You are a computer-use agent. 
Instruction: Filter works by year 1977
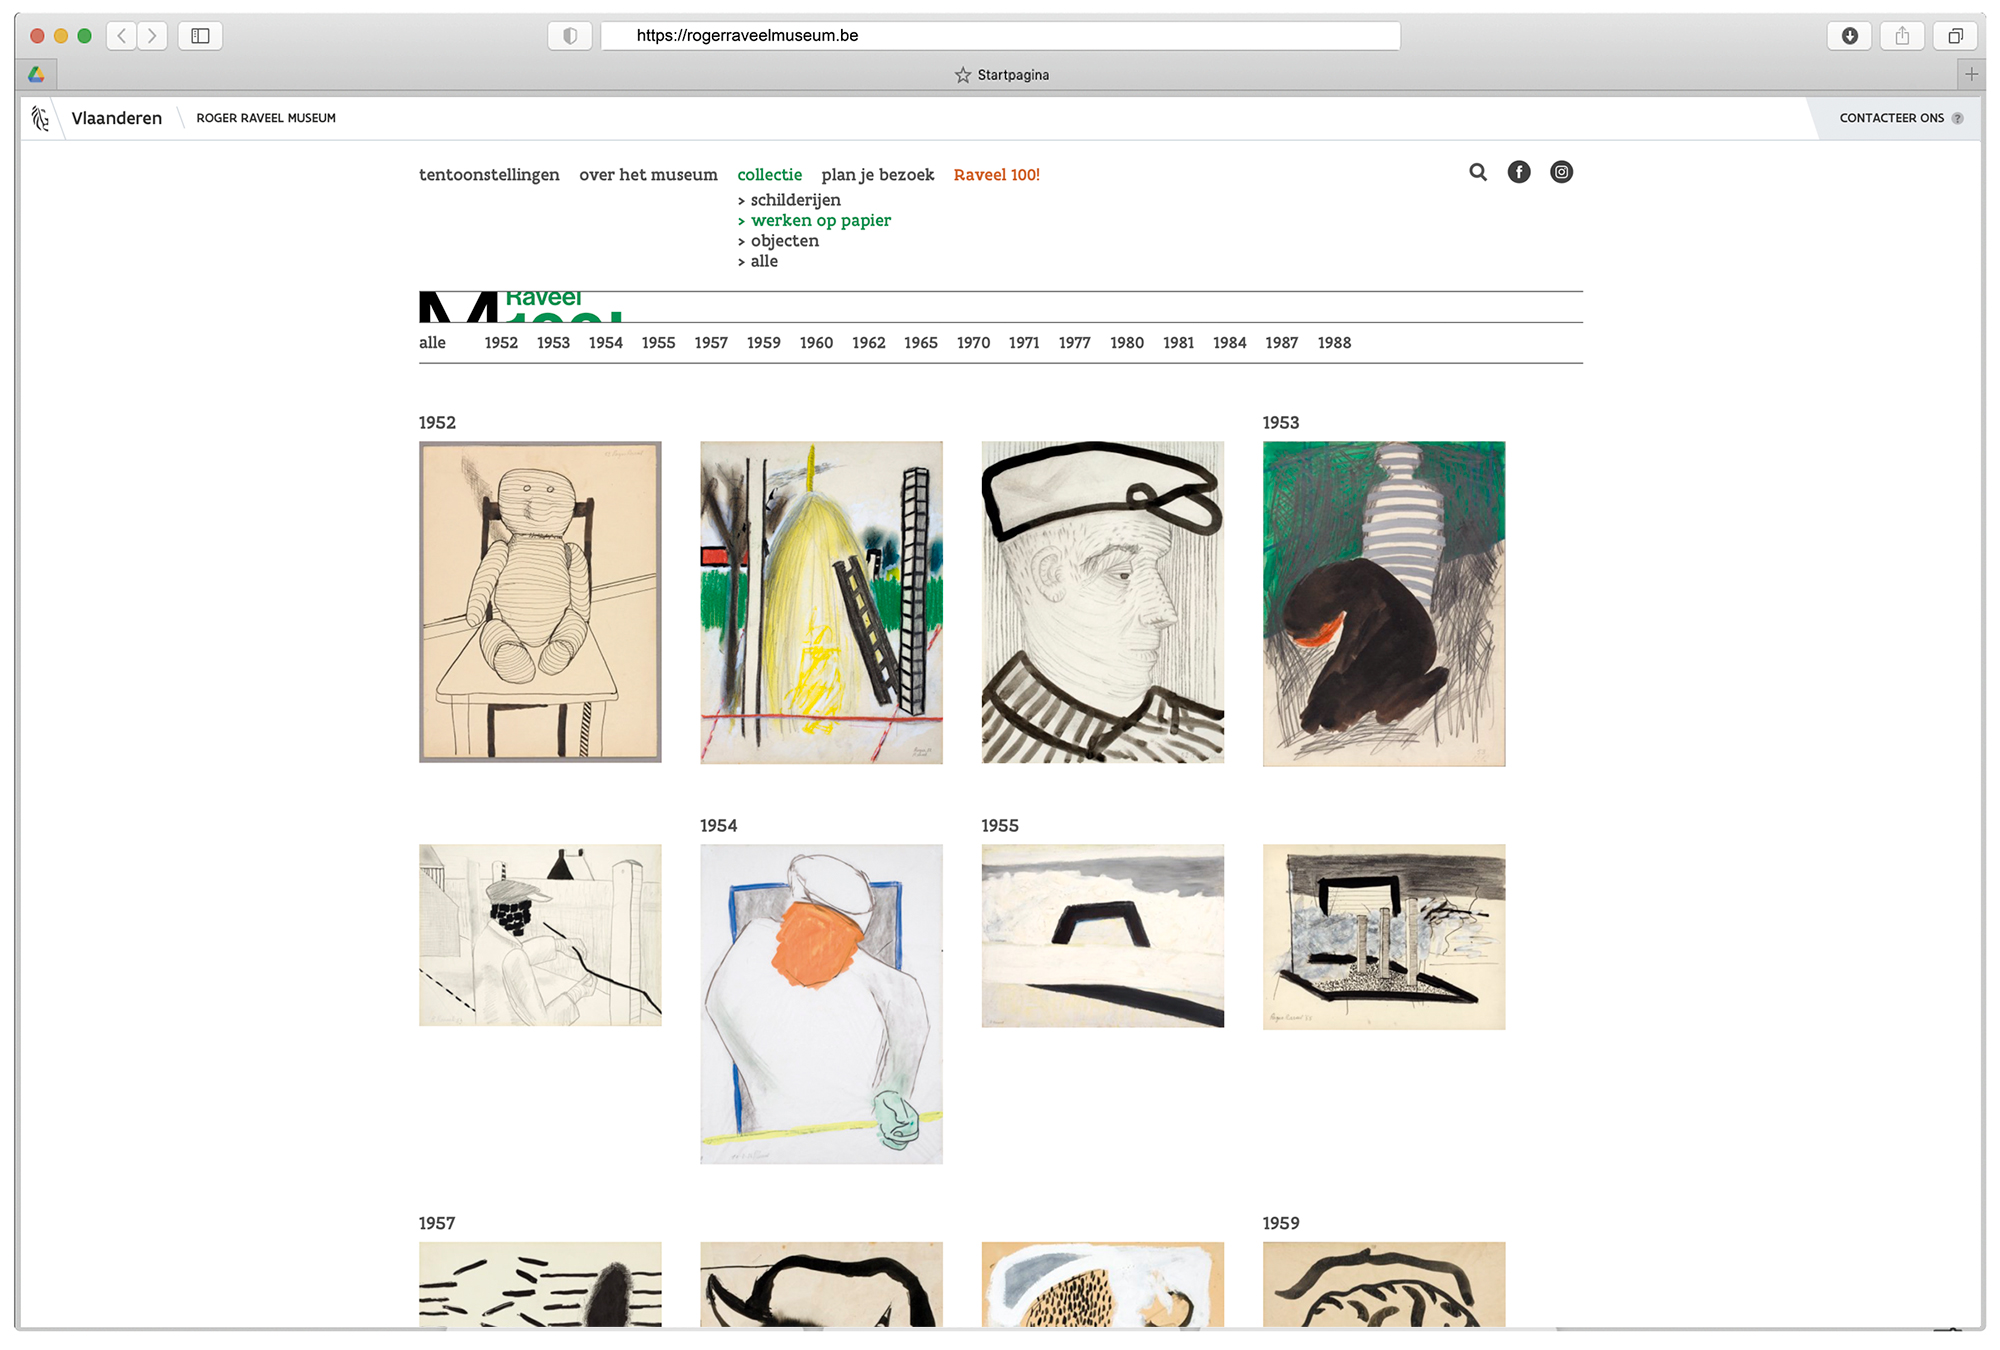tap(1074, 343)
